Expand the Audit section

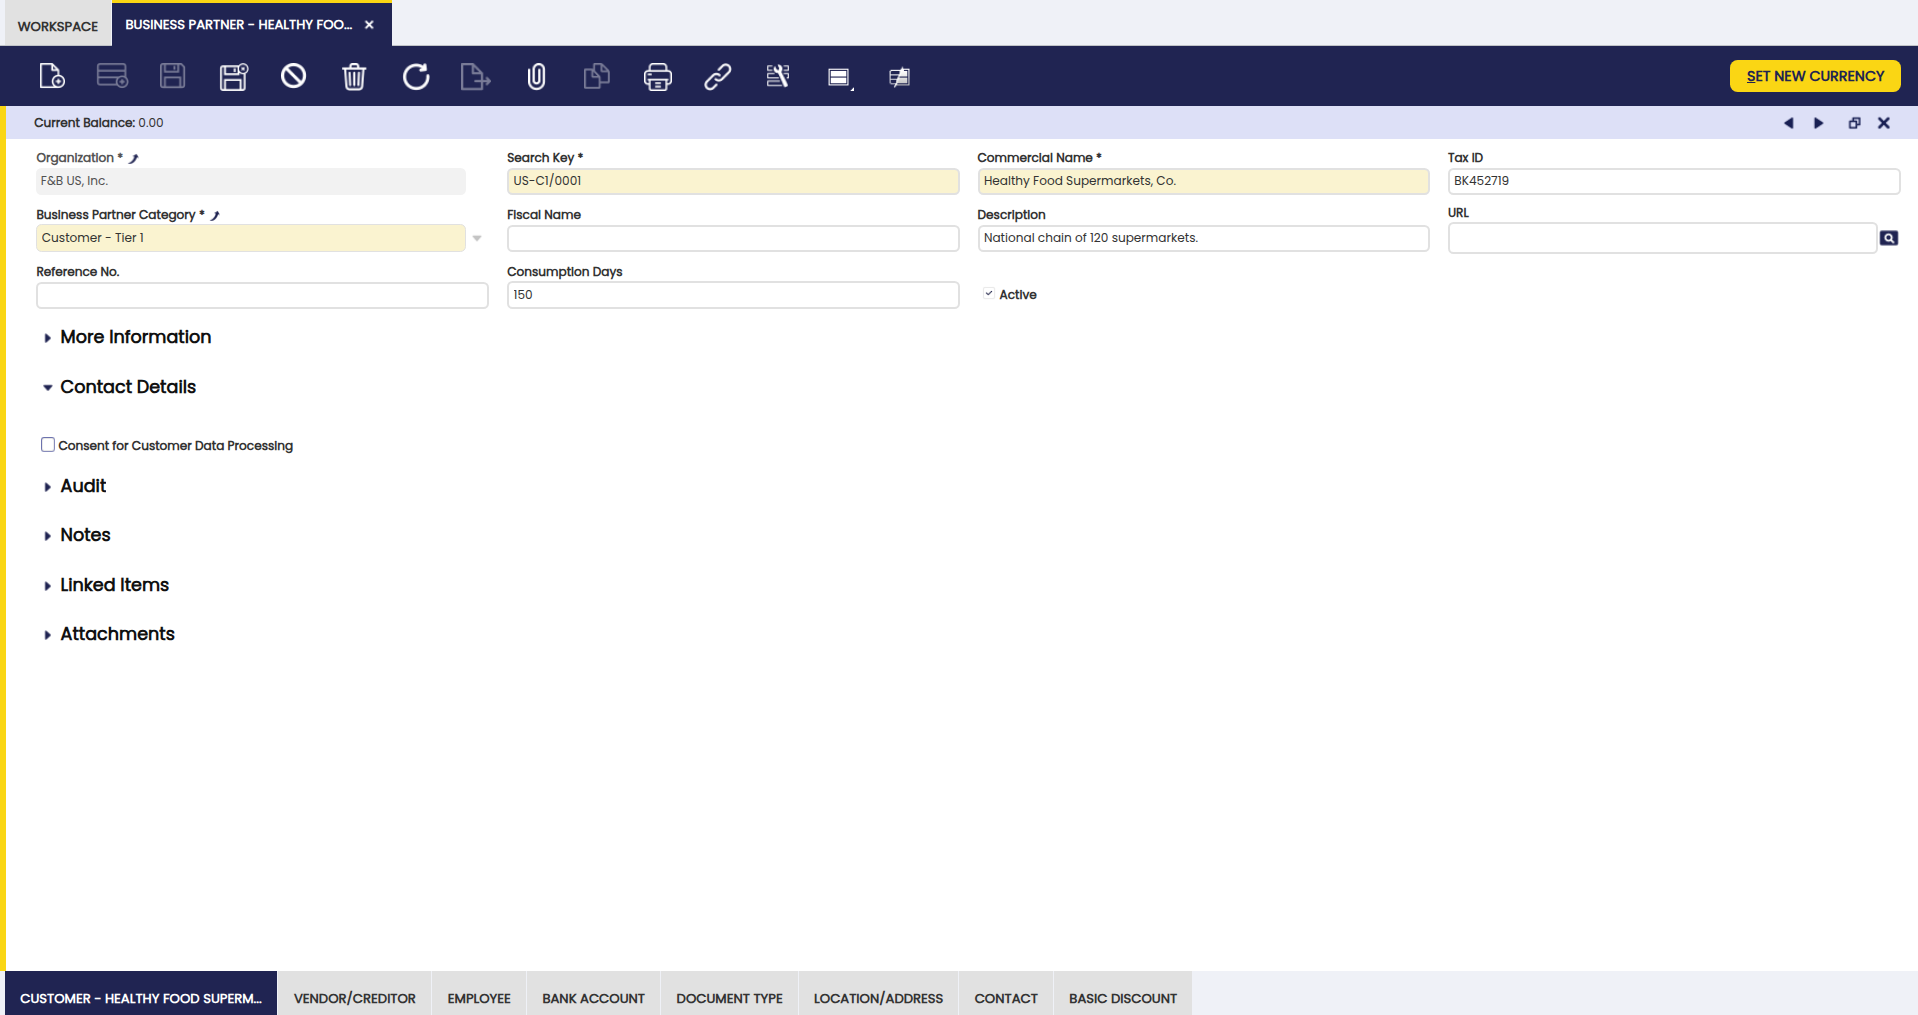(82, 486)
